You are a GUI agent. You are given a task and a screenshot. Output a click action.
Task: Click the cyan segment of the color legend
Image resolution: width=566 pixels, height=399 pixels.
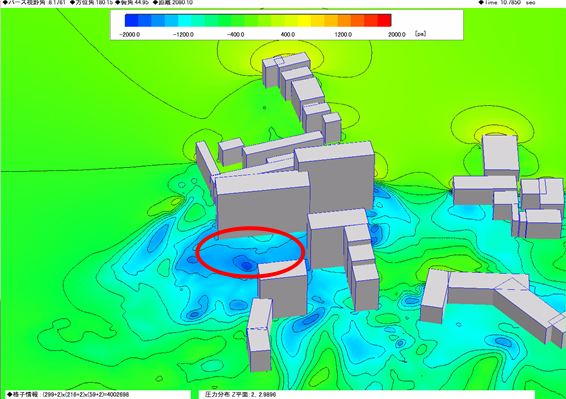(x=184, y=20)
